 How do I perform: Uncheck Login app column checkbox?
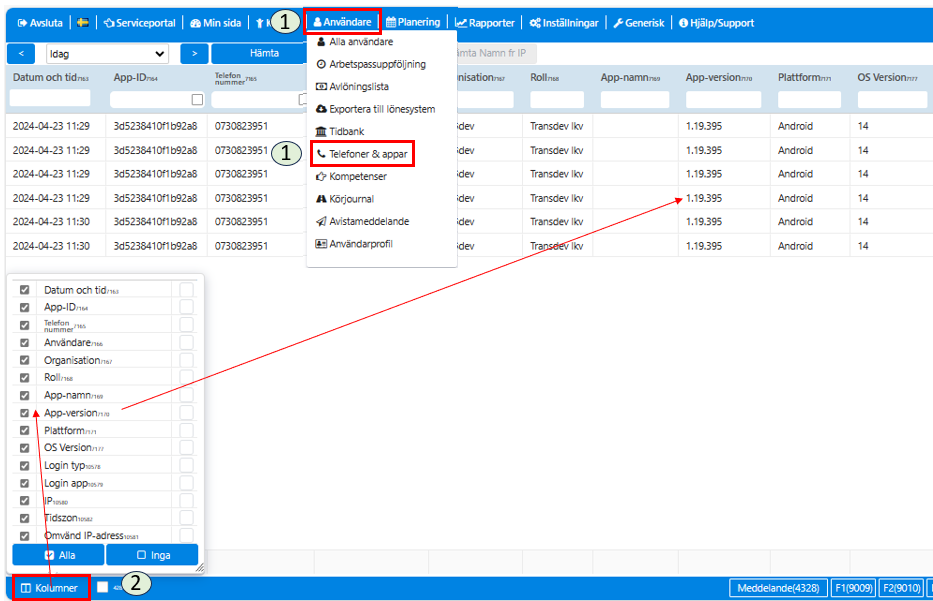coord(24,483)
